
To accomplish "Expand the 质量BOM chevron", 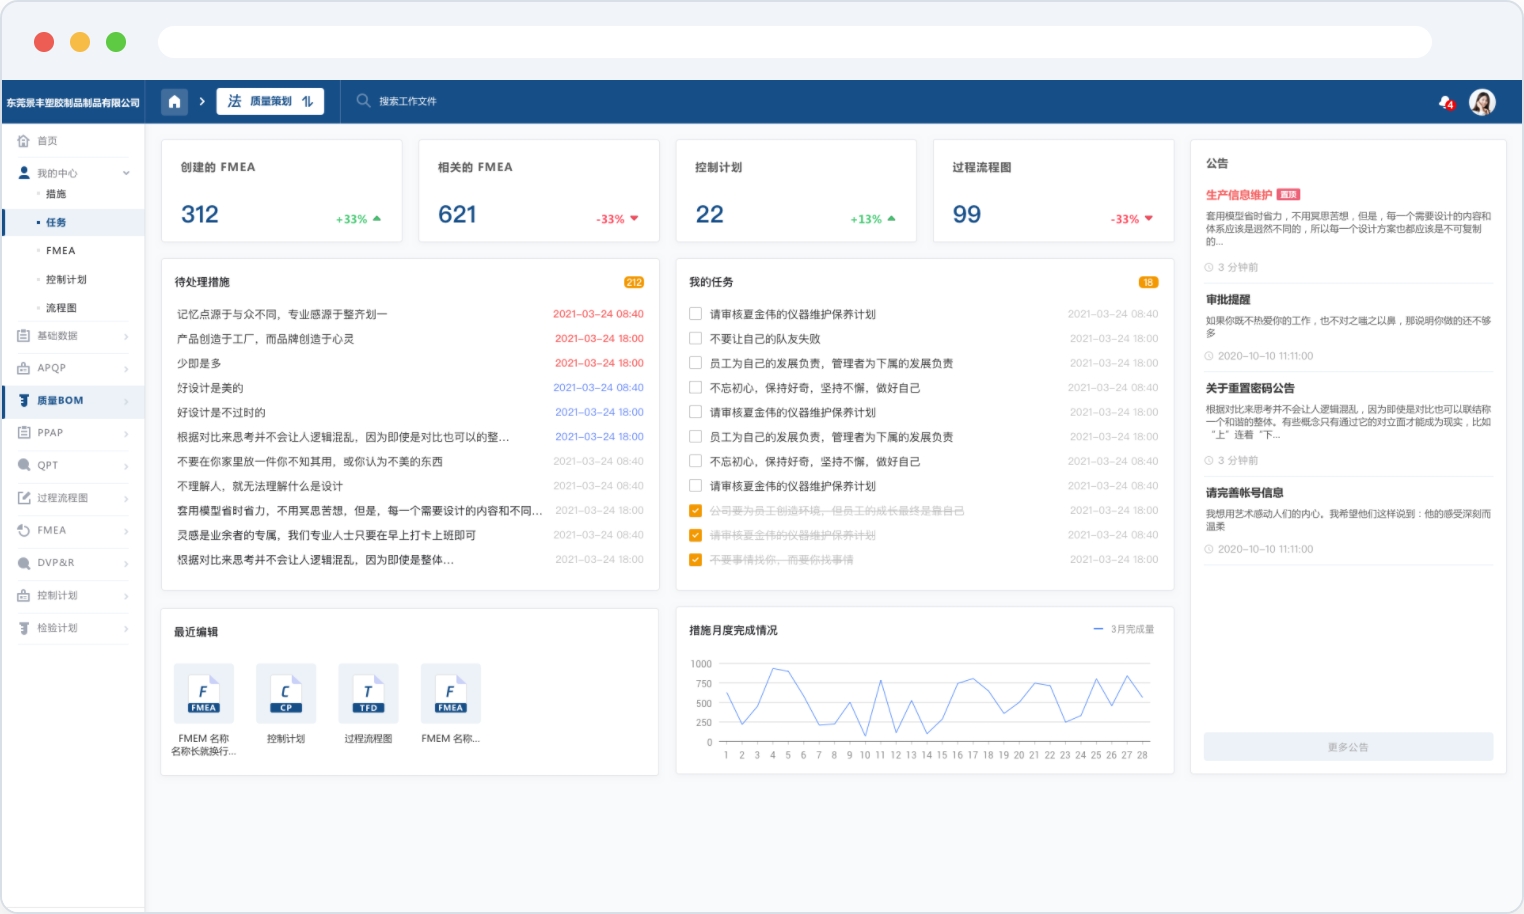I will 126,401.
